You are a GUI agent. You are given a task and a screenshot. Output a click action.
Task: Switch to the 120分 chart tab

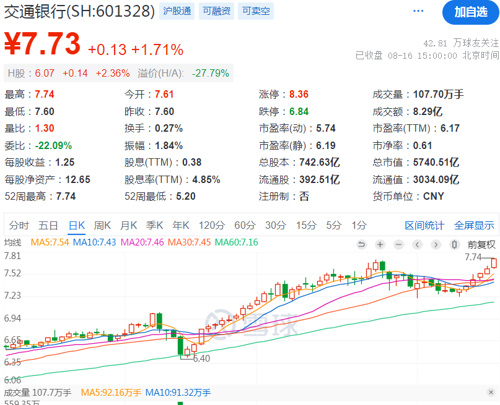point(212,226)
